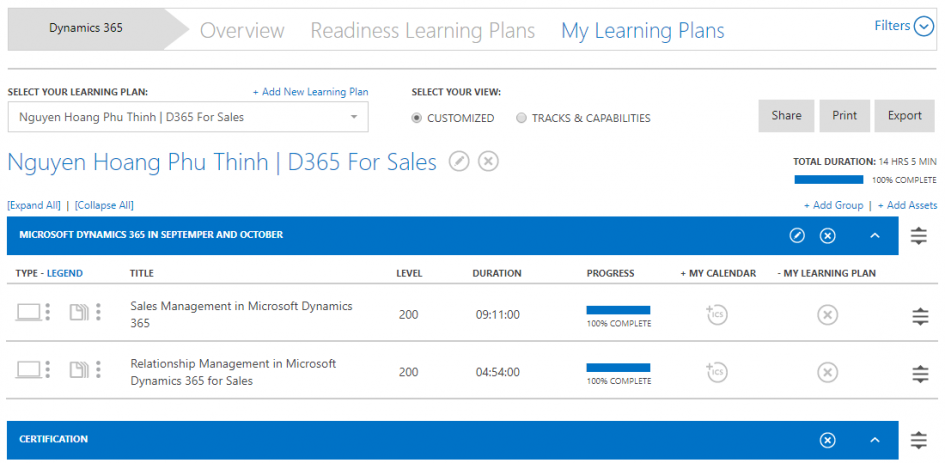Edit the D365 For Sales plan title pencil icon

(459, 162)
